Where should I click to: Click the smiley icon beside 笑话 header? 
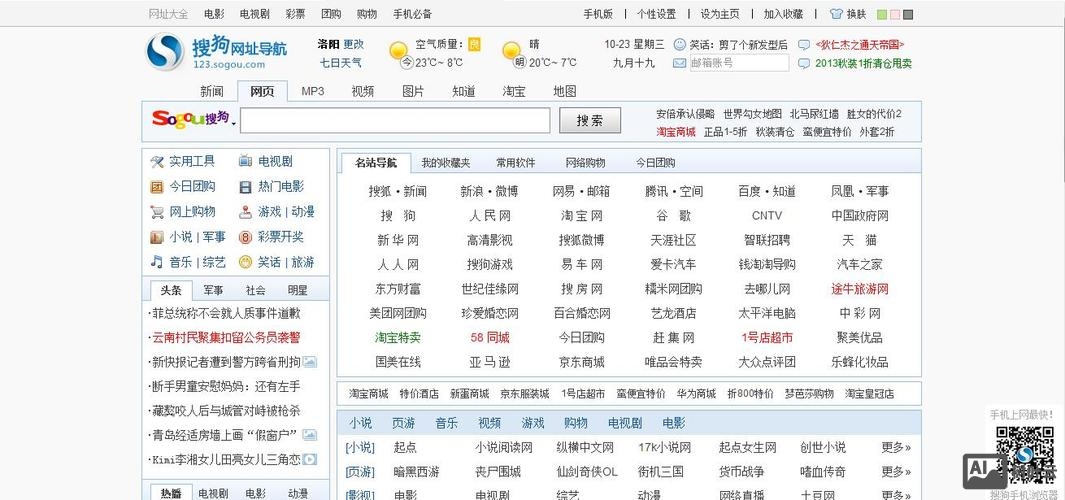pyautogui.click(x=679, y=45)
